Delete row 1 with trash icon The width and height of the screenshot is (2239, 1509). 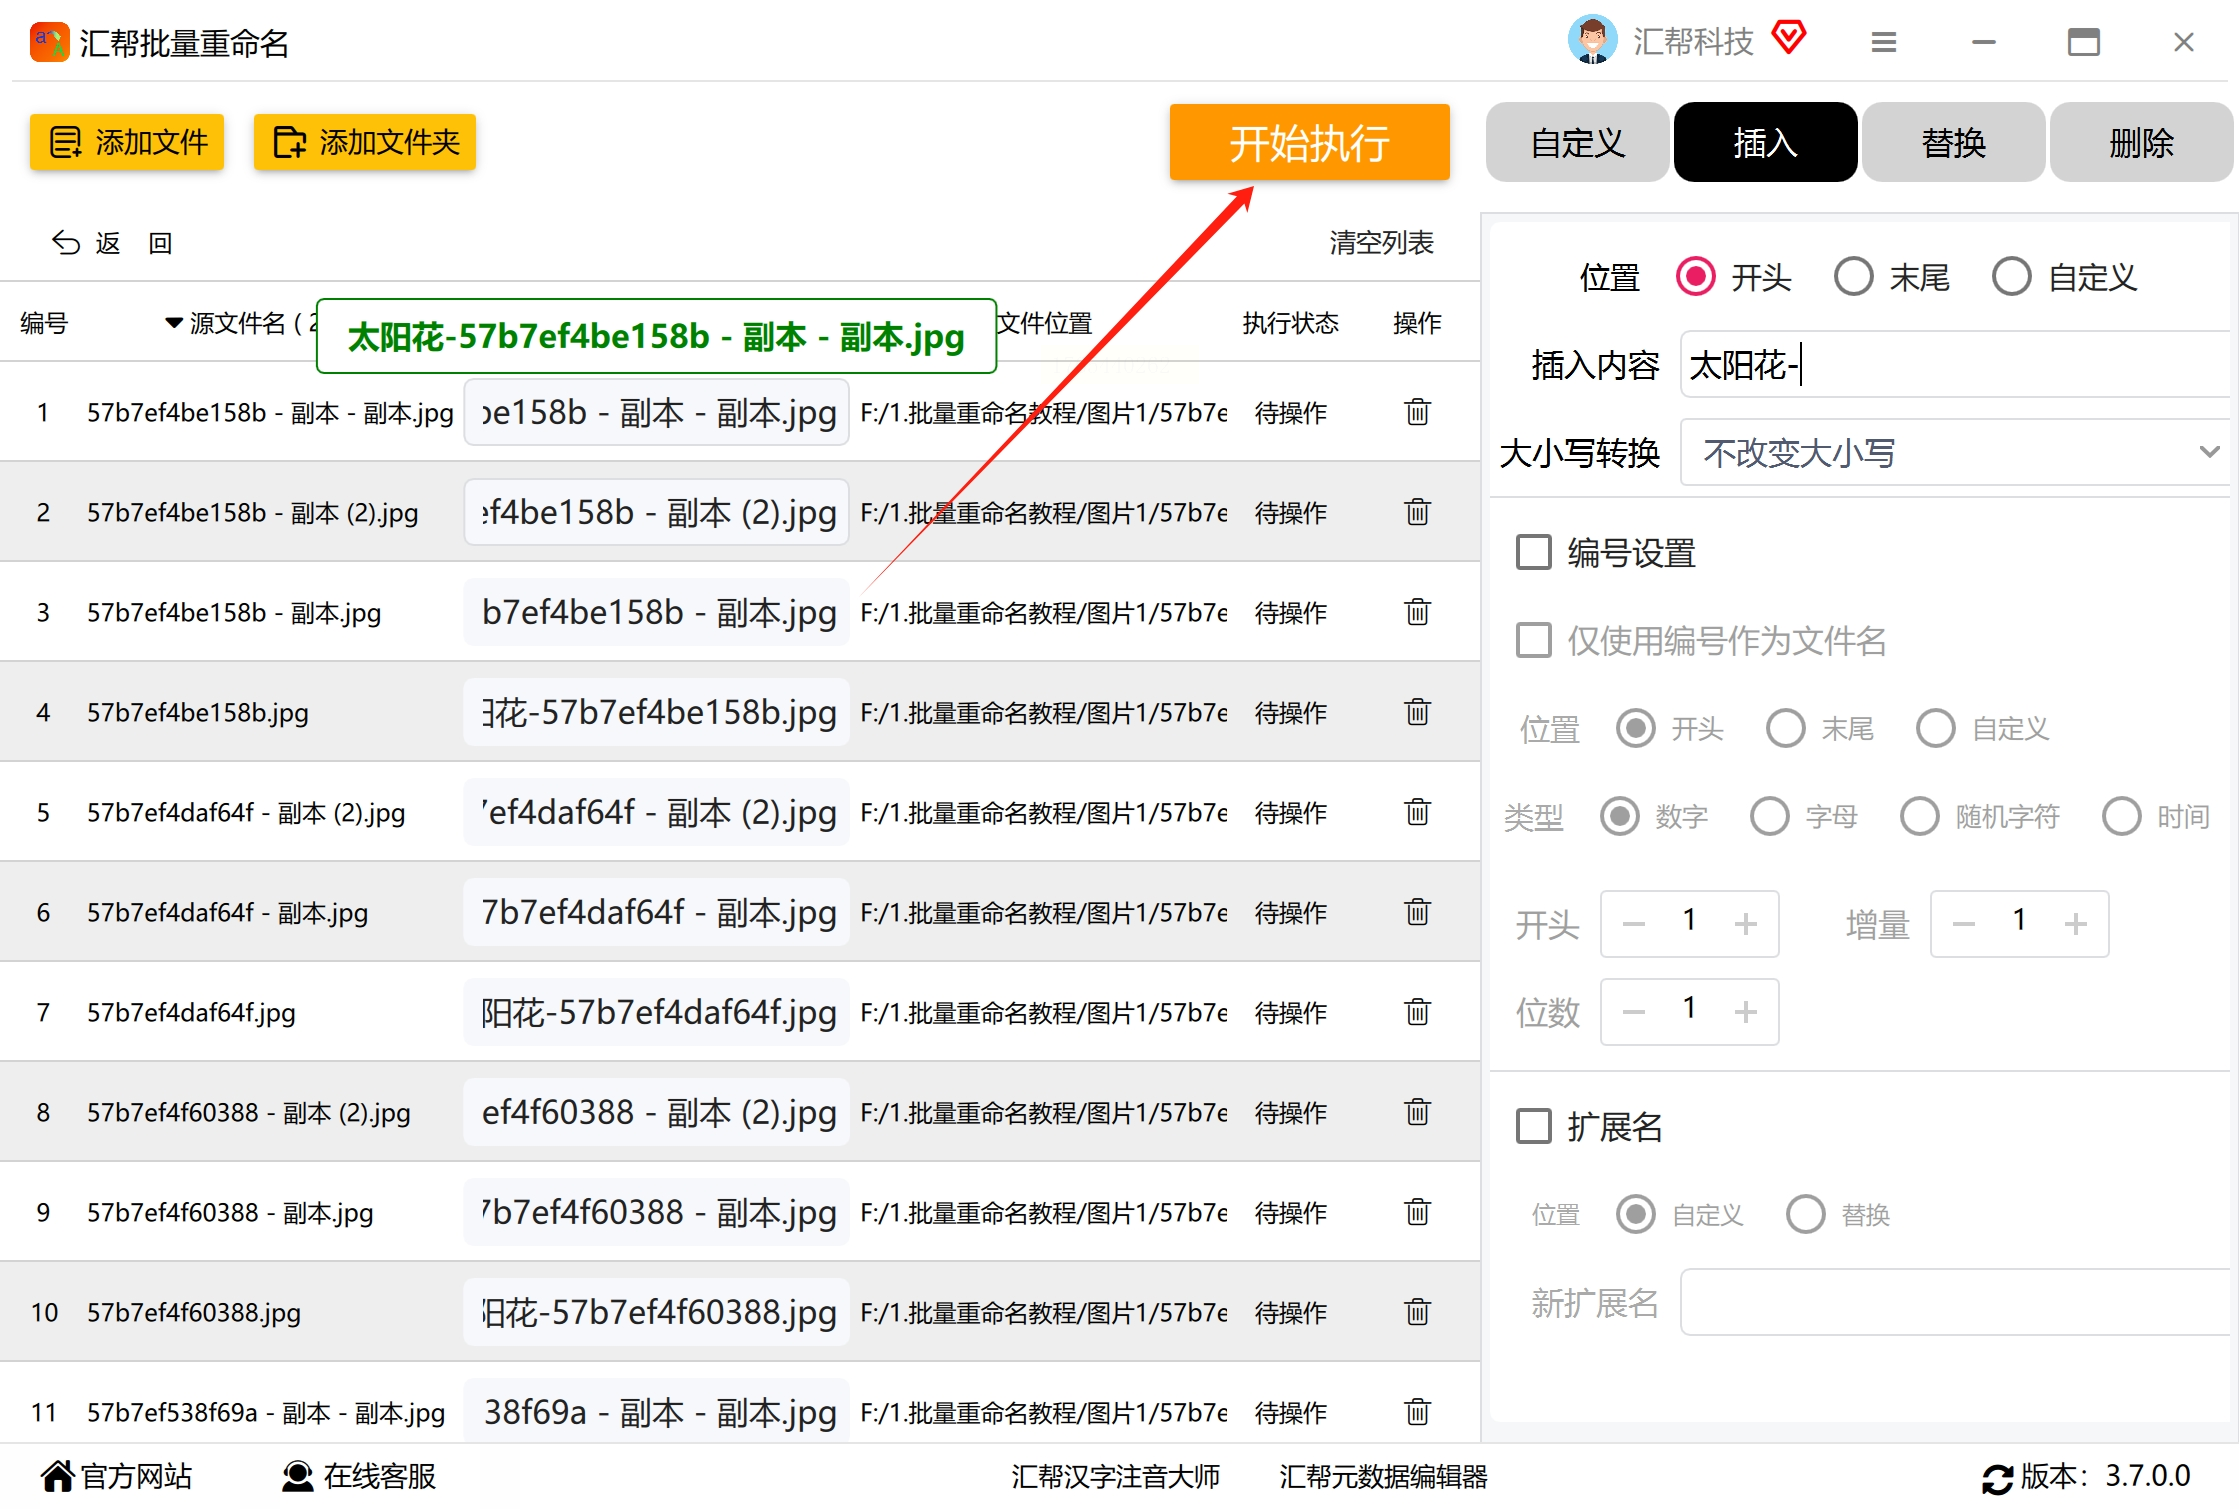point(1417,412)
